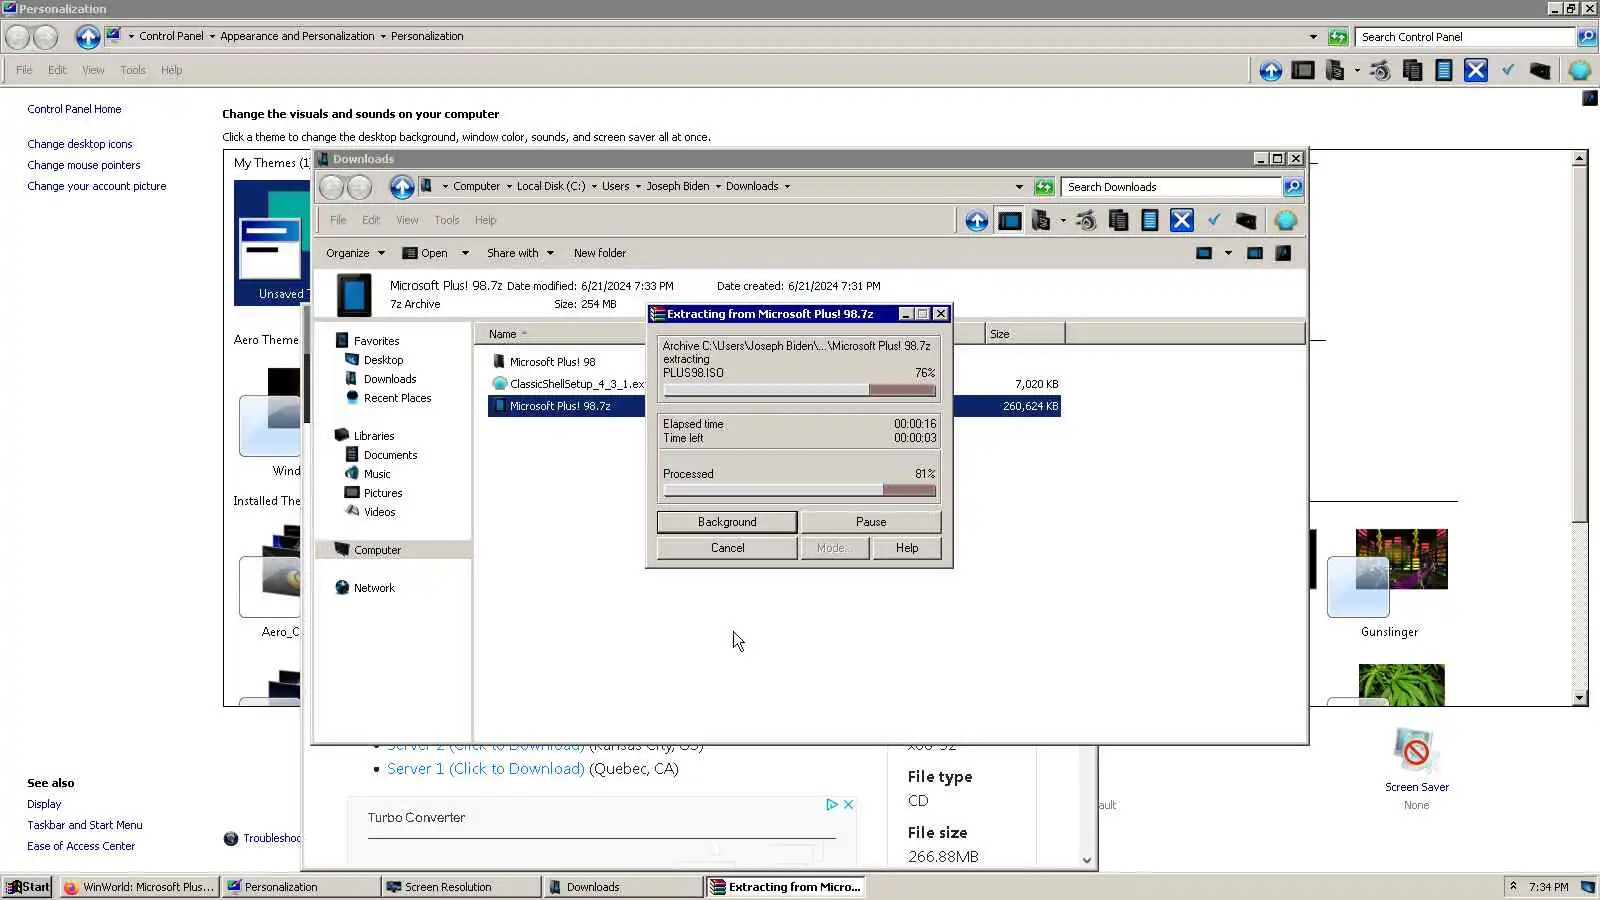The image size is (1600, 900).
Task: Click the help icon in Downloads command bar
Action: (1283, 254)
